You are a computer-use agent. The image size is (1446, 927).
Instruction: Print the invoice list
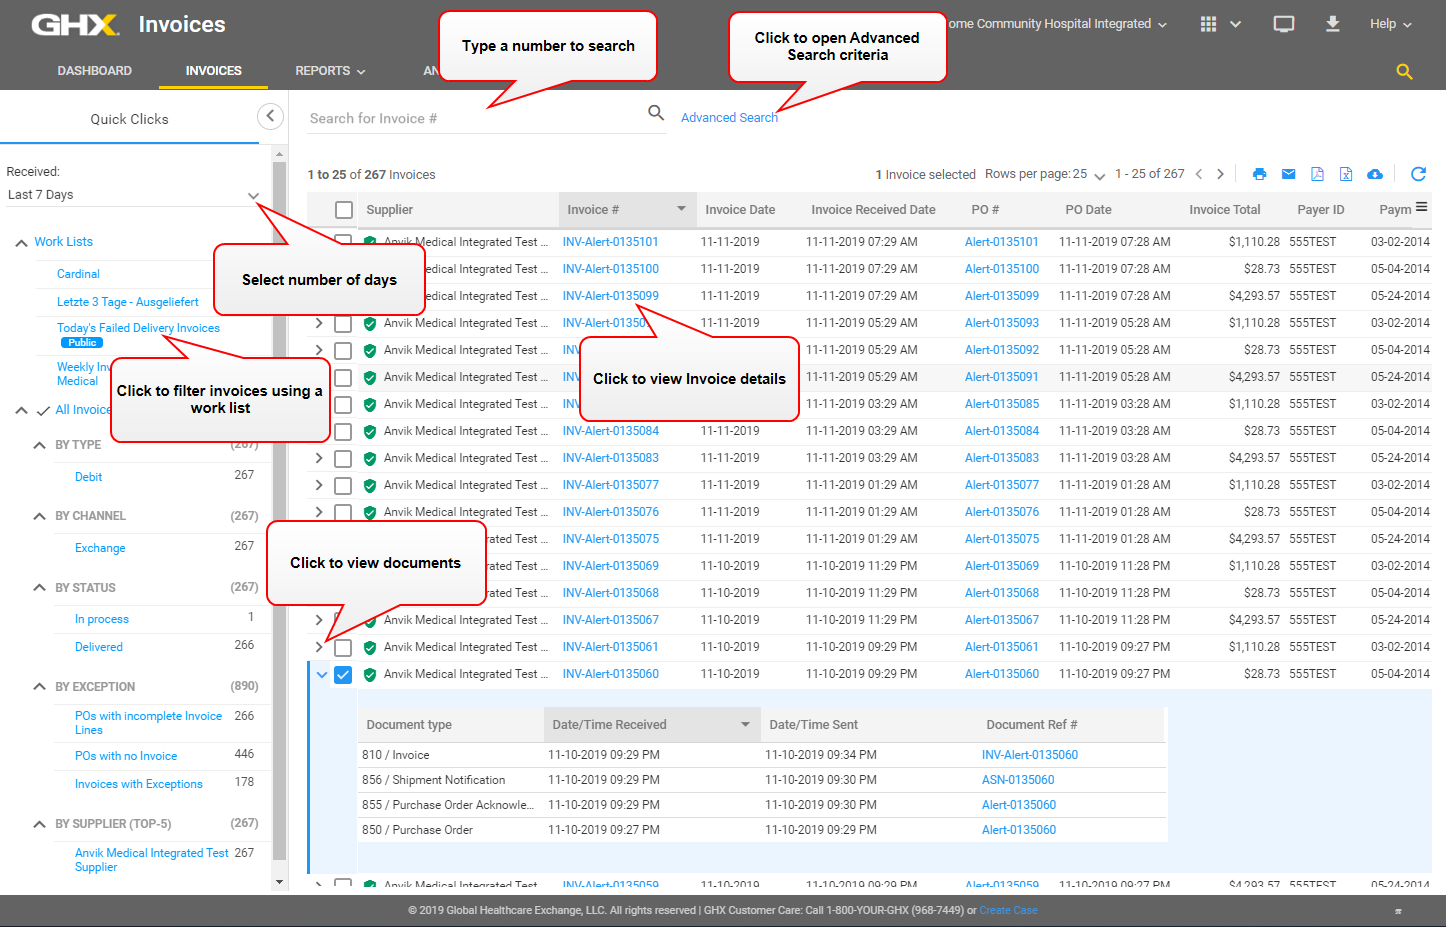coord(1259,174)
